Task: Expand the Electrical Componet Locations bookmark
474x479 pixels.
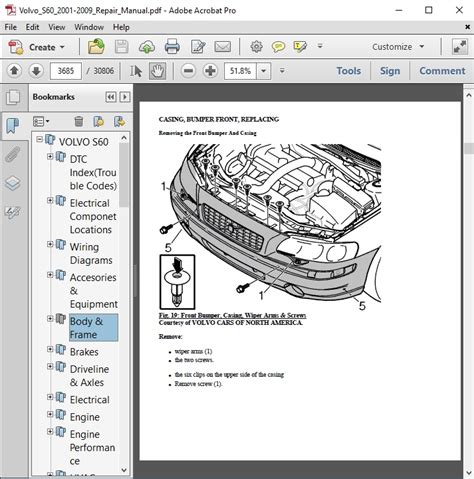Action: coord(50,200)
